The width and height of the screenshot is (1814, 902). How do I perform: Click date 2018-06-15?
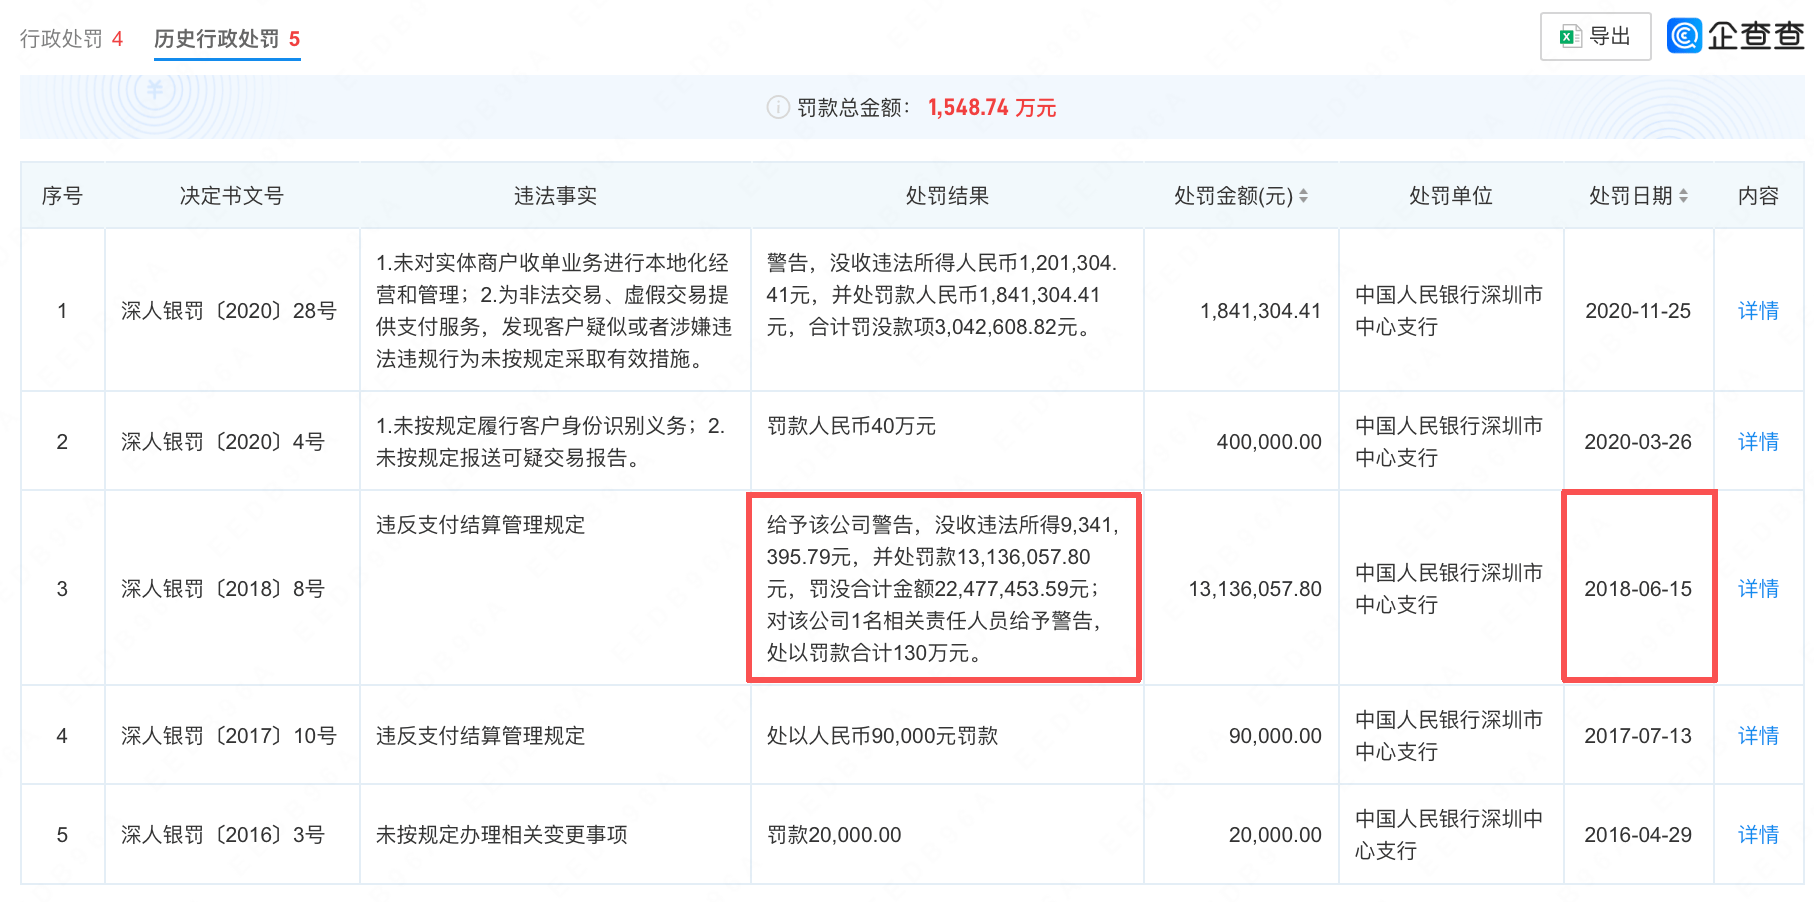1638,589
